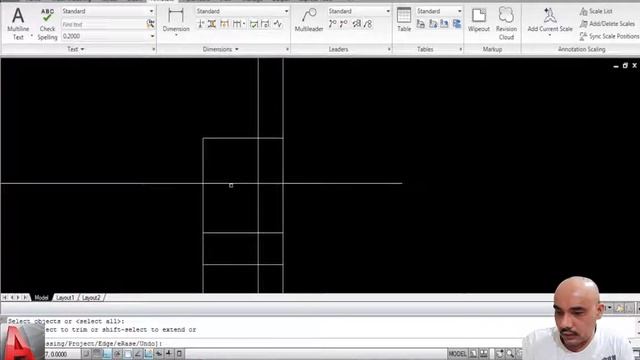
Task: Select the Multileader tool
Action: point(309,20)
